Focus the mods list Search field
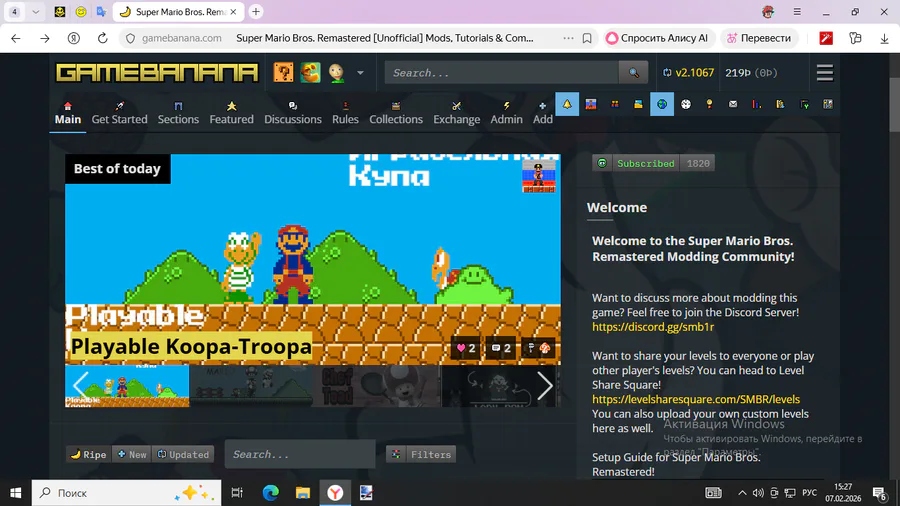This screenshot has height=506, width=900. coord(300,454)
